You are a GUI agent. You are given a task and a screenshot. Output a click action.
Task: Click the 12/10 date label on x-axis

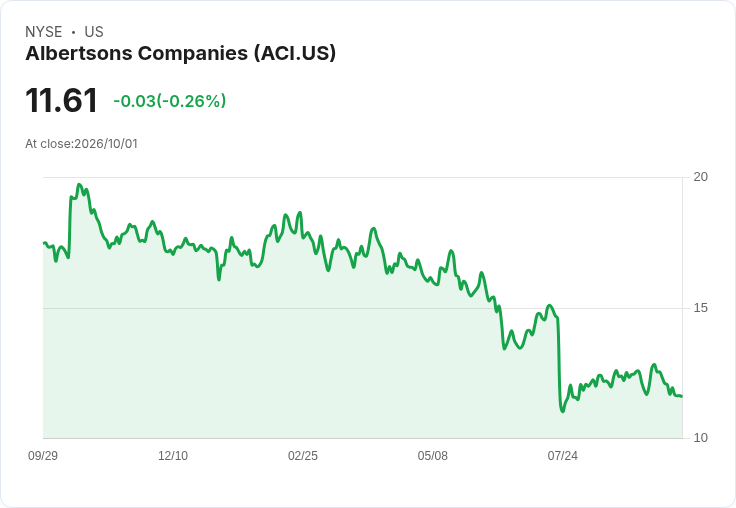pos(173,456)
